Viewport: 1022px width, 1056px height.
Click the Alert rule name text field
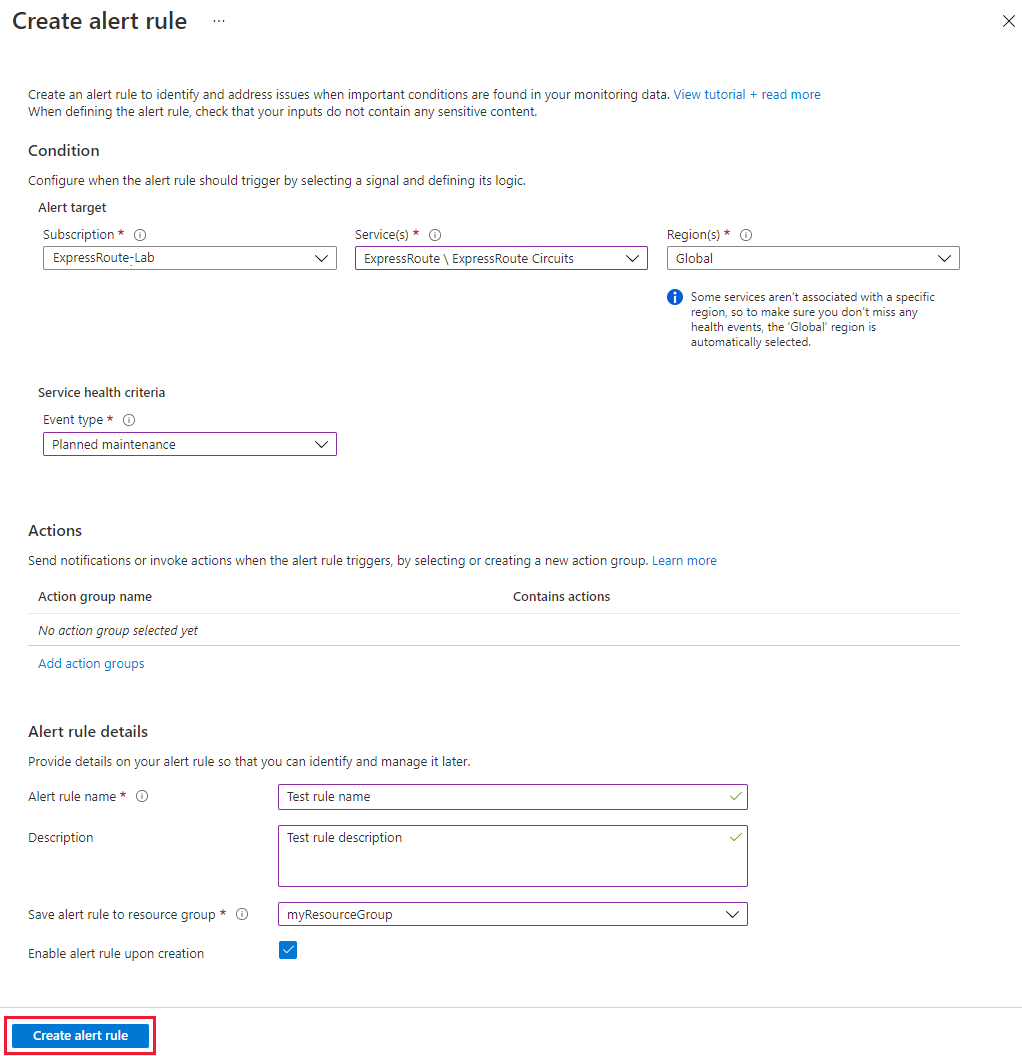[512, 797]
